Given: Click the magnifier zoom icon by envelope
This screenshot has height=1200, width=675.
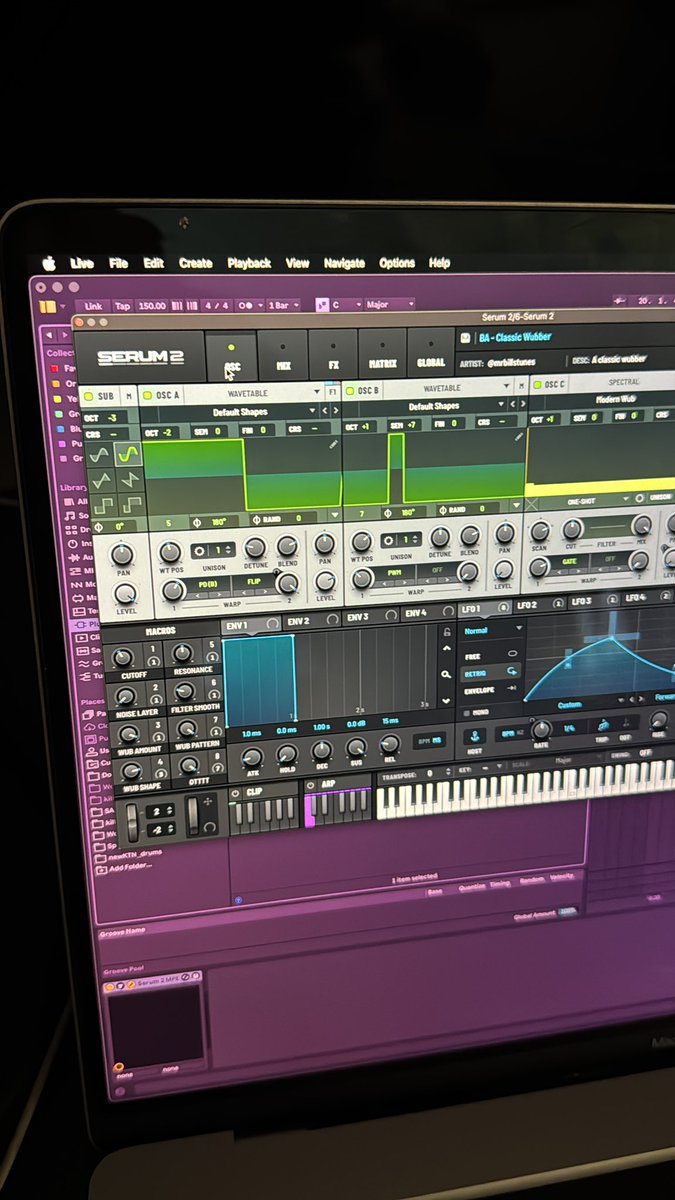Looking at the screenshot, I should pos(445,674).
